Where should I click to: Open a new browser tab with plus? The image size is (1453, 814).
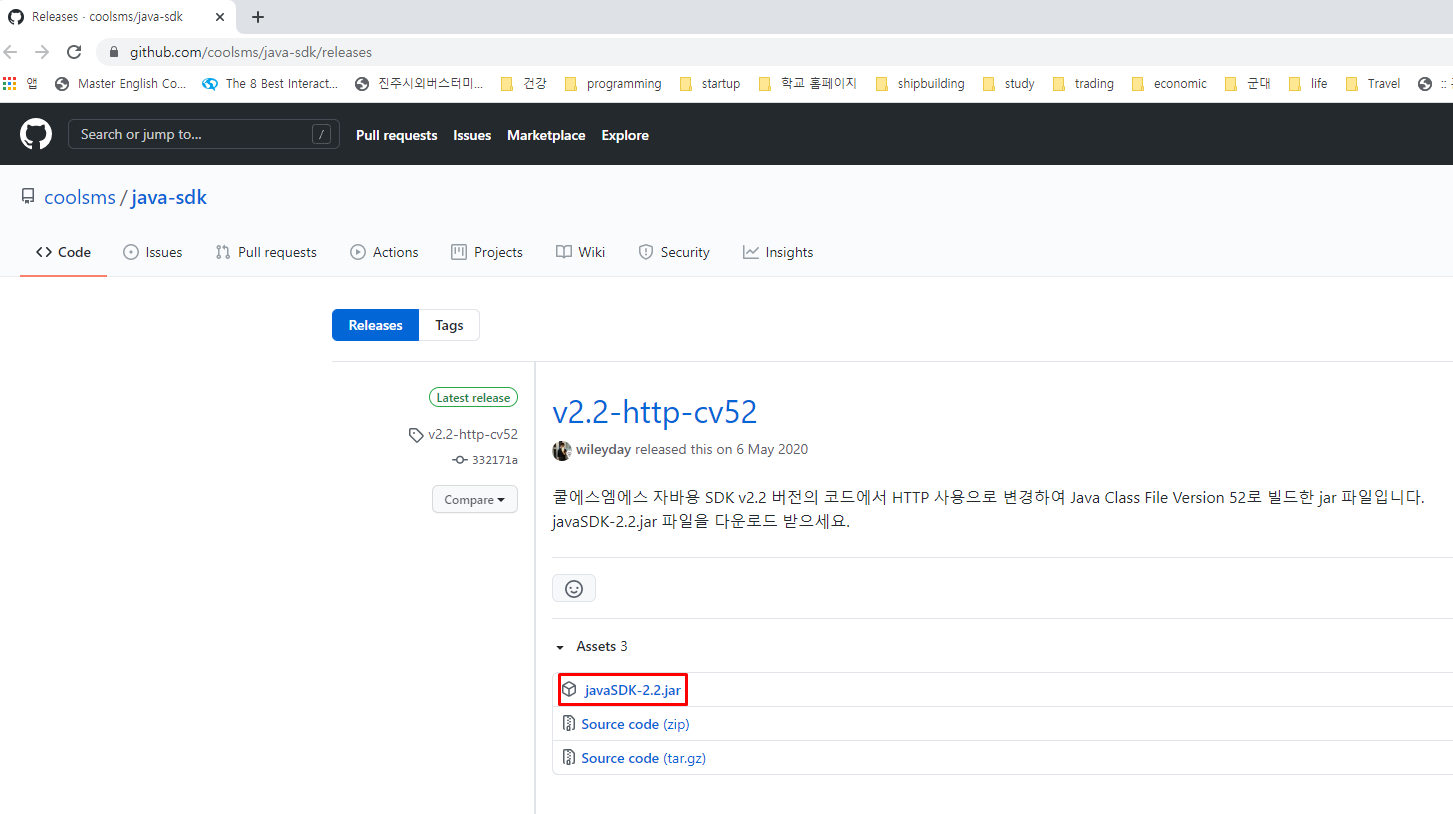(258, 17)
